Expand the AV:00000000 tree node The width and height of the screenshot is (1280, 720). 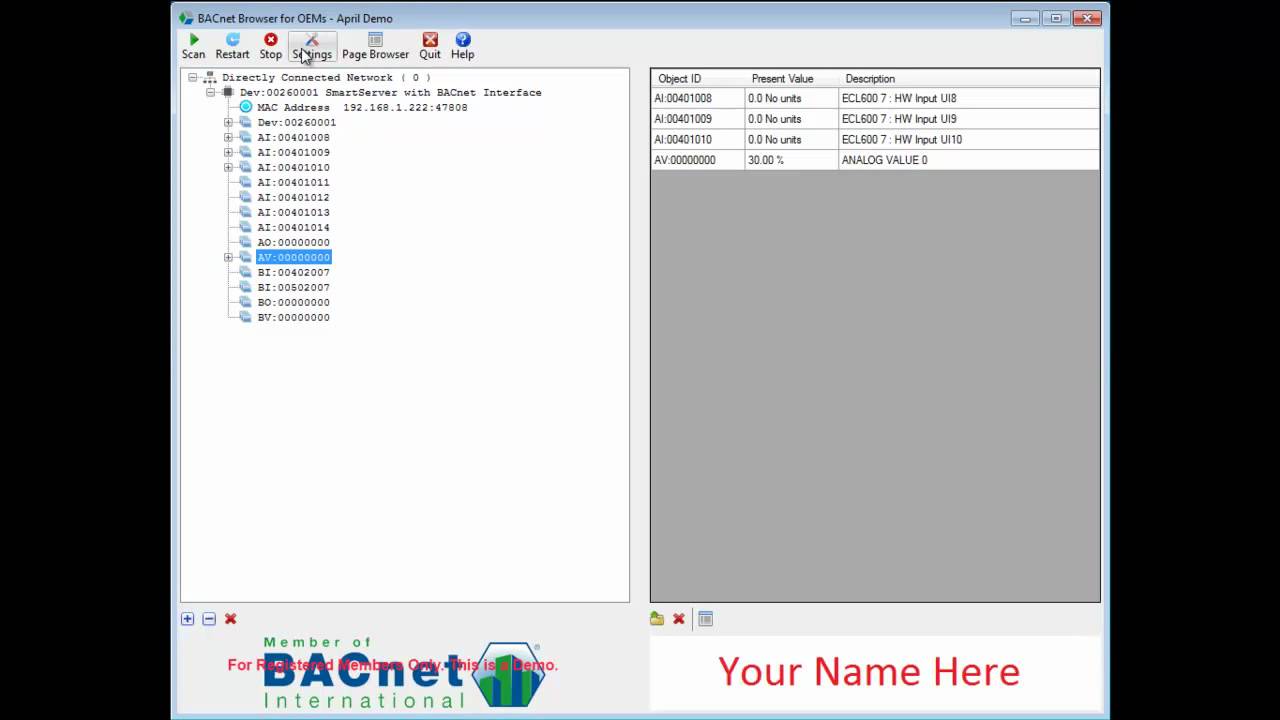(228, 257)
